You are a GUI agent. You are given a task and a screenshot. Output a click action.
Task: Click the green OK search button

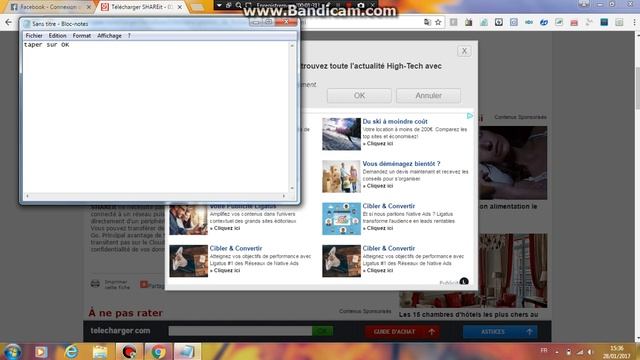click(322, 331)
